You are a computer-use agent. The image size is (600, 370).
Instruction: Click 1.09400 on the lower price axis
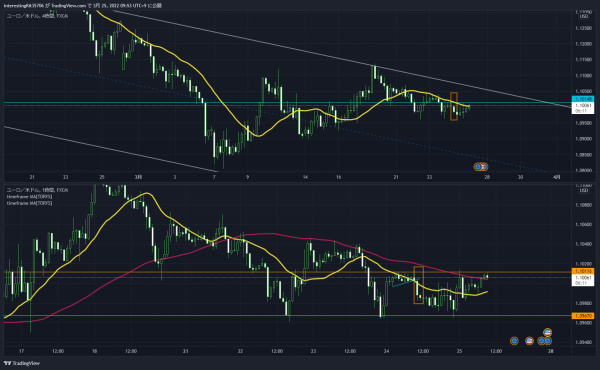tap(584, 342)
